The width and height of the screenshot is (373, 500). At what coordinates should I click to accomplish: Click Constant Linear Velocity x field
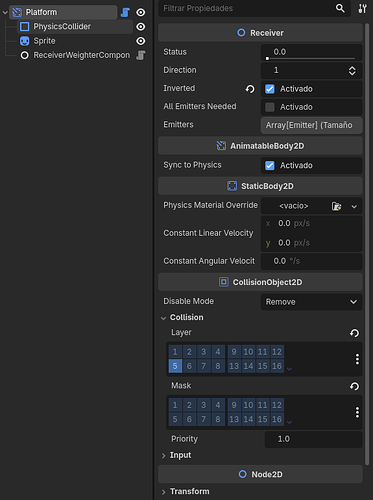[312, 223]
